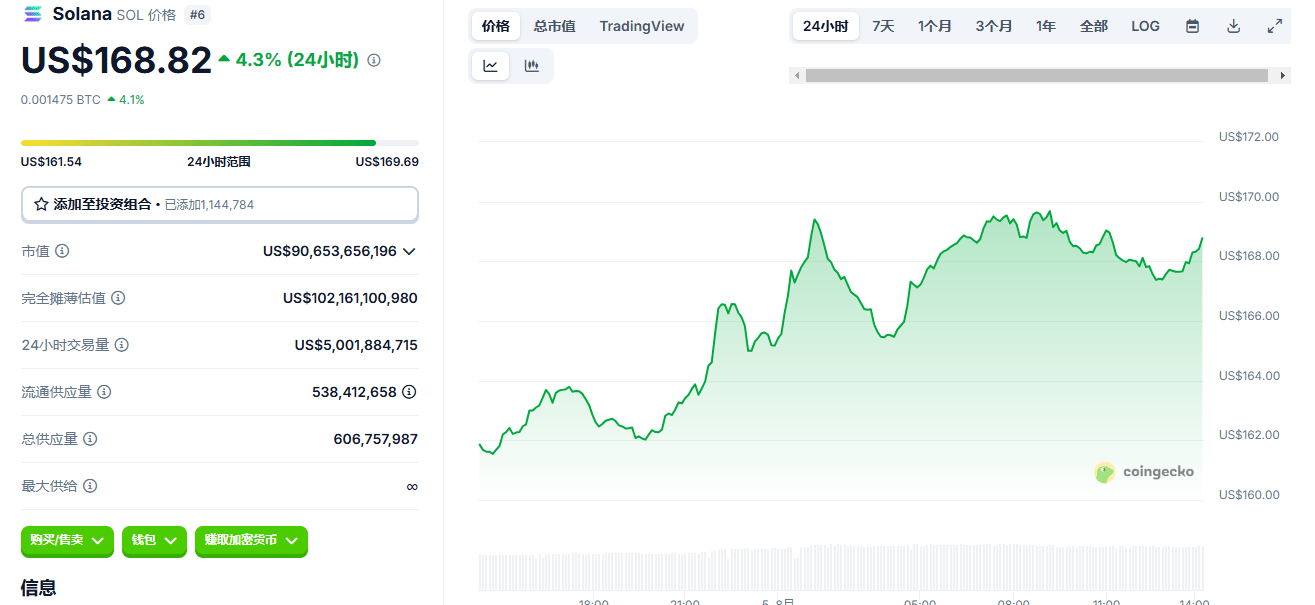Click the 24小时范围 price range bar
Screen dimensions: 1315x605
[220, 143]
